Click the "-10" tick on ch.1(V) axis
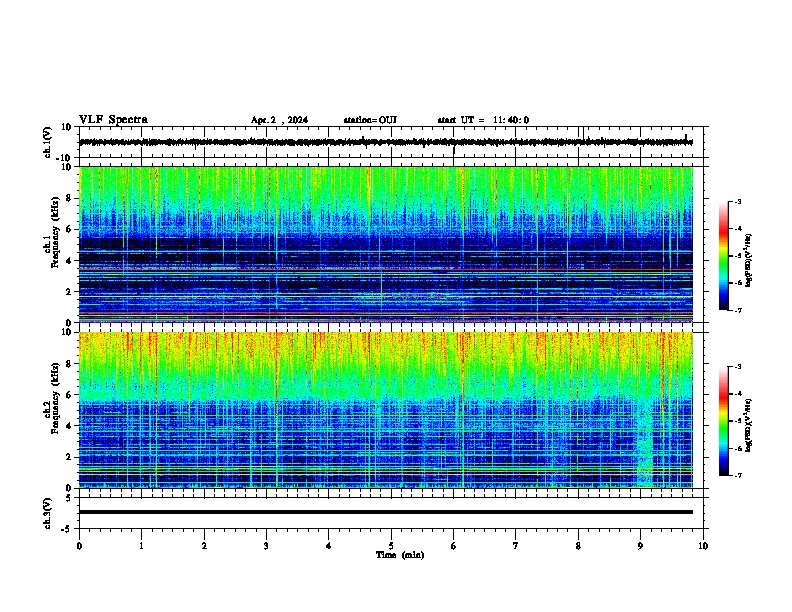This screenshot has width=792, height=612. pyautogui.click(x=65, y=158)
